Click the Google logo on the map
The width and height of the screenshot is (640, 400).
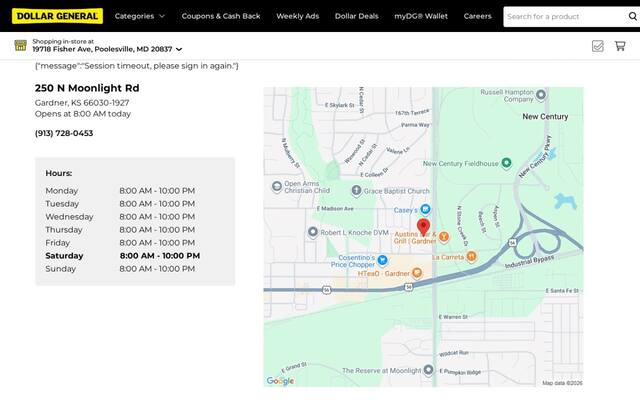(280, 381)
